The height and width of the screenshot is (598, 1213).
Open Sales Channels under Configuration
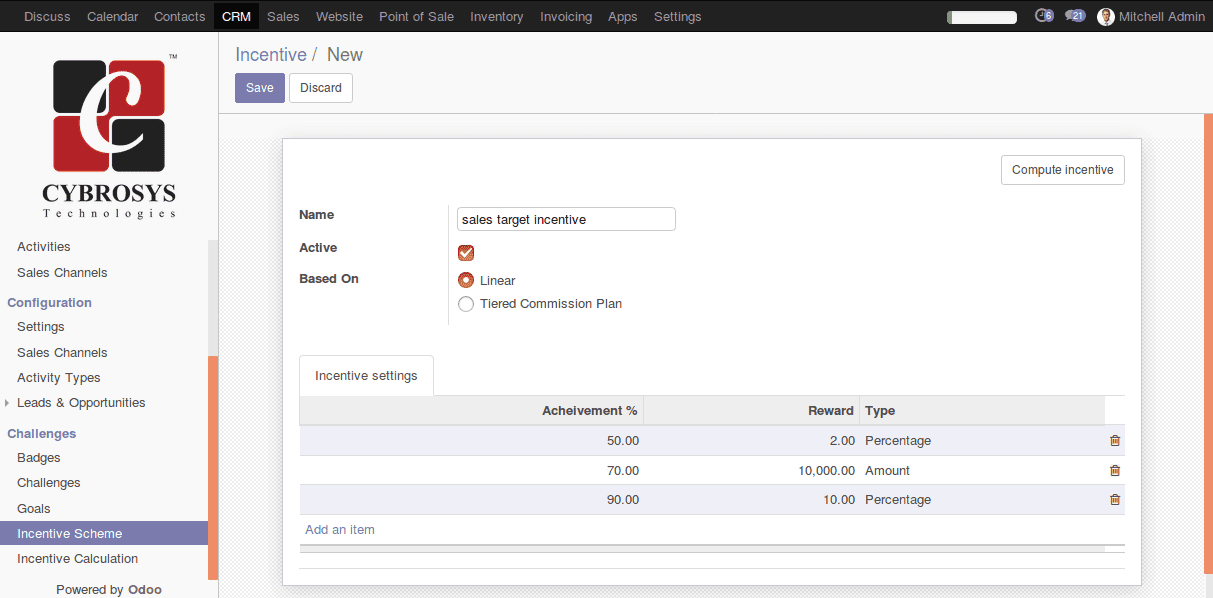point(62,353)
